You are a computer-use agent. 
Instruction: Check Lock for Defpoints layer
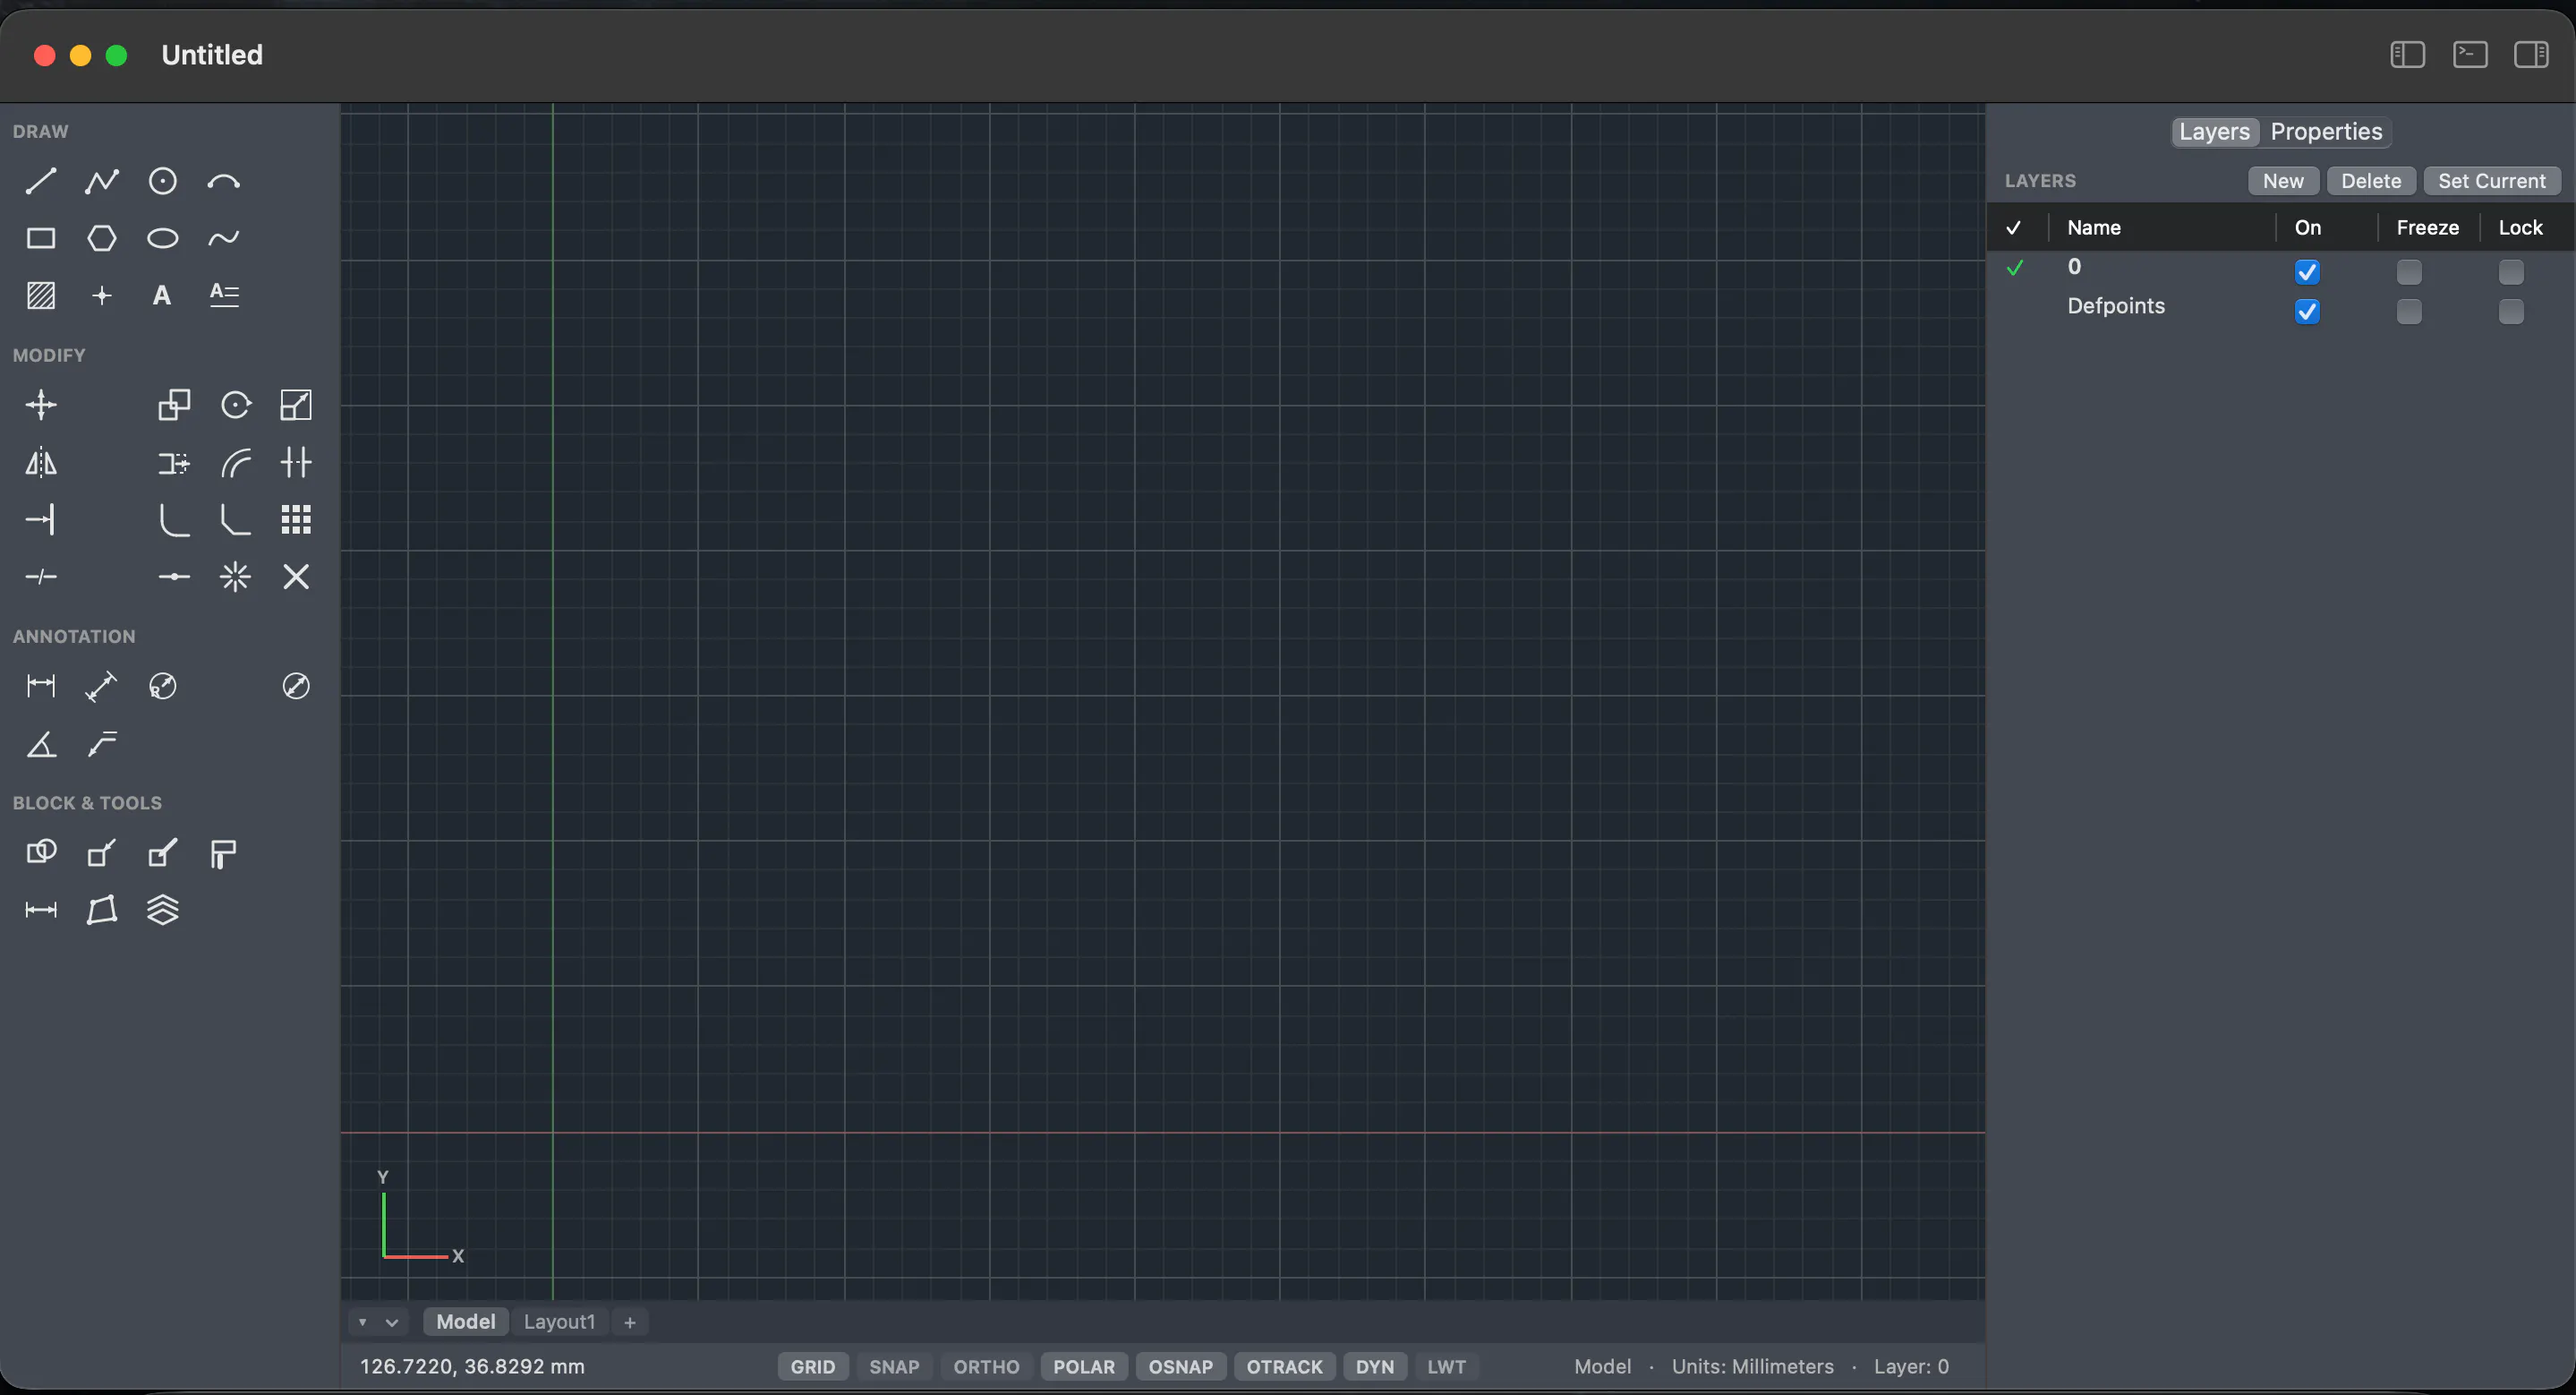pos(2511,312)
